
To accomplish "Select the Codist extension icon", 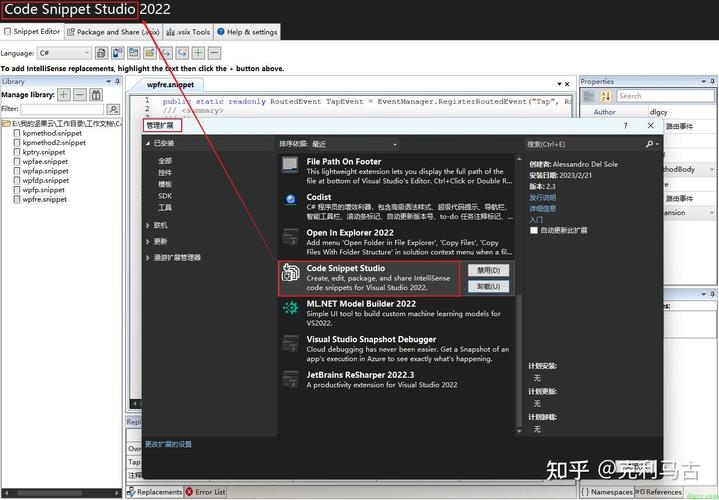I will point(290,200).
